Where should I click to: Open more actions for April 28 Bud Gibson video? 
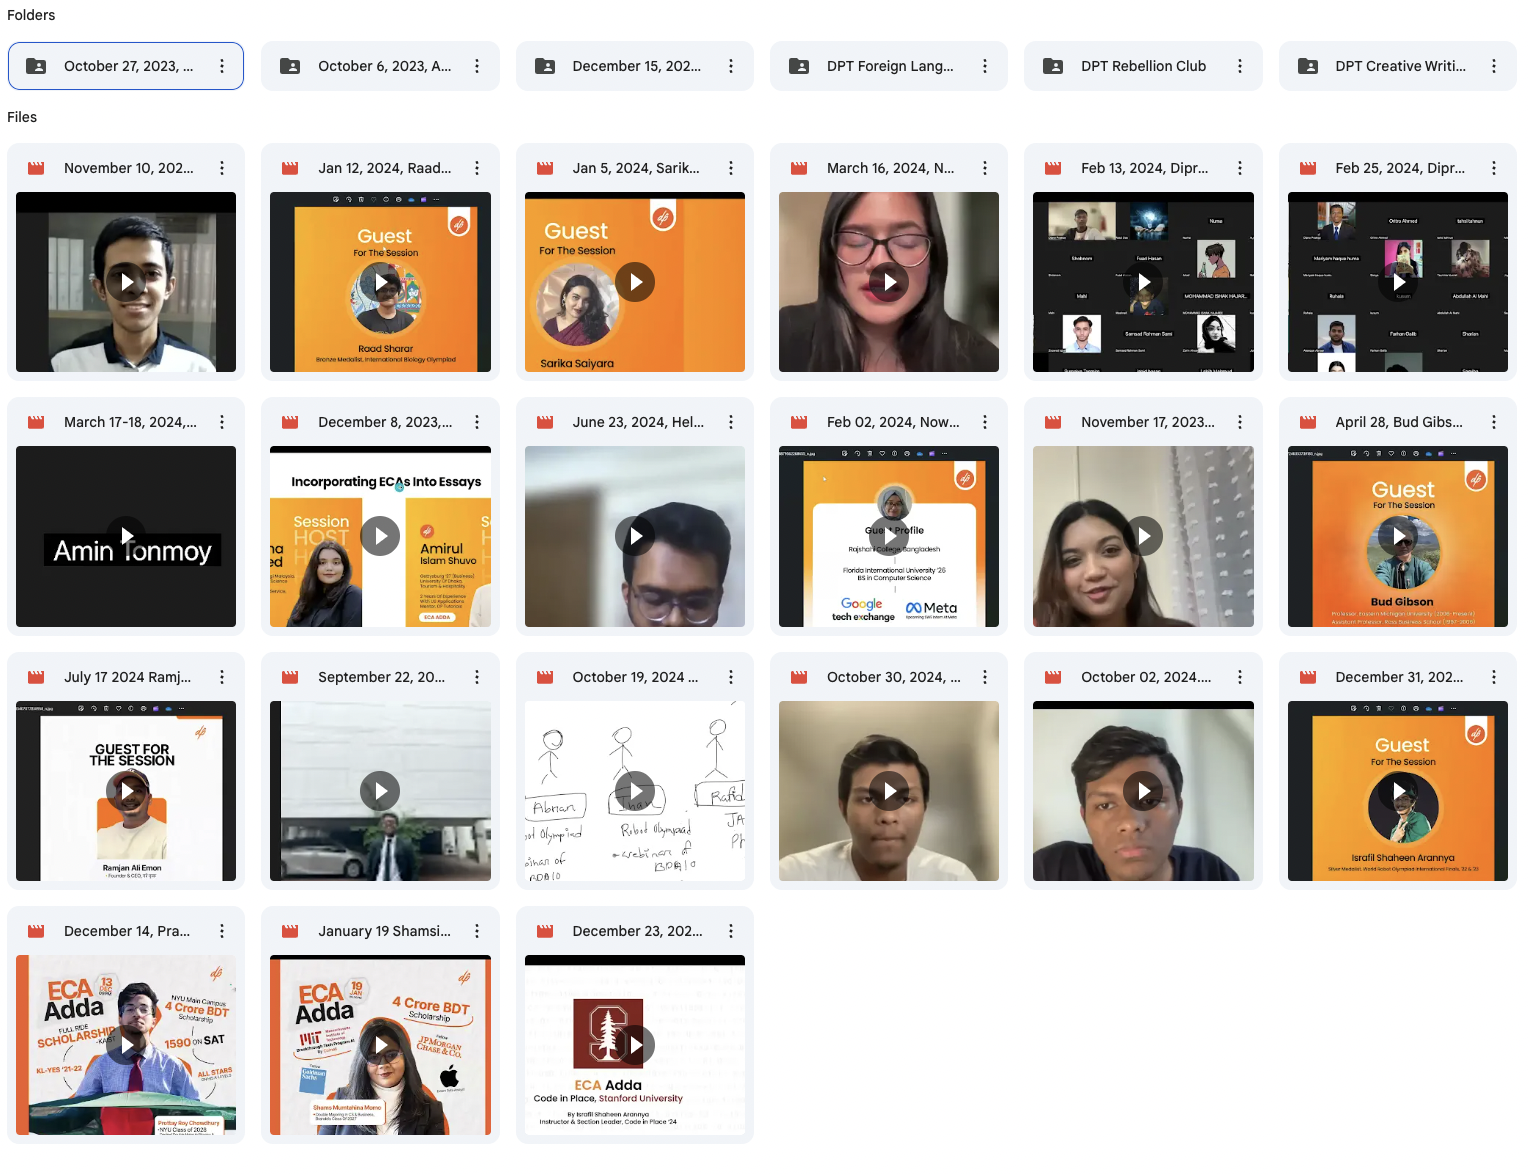click(x=1493, y=422)
